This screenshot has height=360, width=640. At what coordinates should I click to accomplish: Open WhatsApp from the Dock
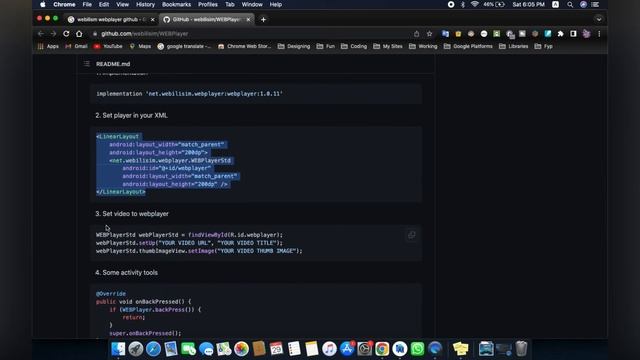pos(417,349)
